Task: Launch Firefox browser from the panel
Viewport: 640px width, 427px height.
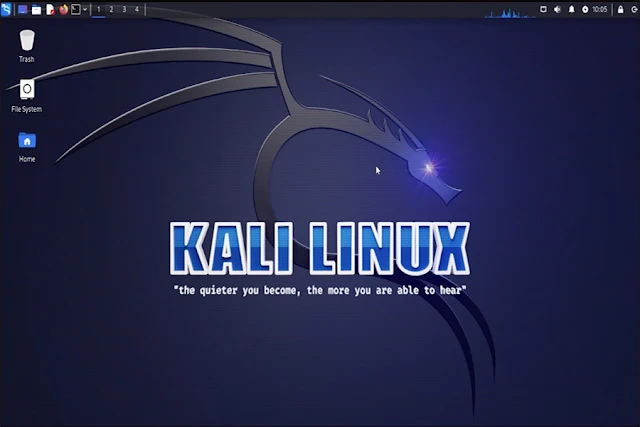Action: pos(63,9)
